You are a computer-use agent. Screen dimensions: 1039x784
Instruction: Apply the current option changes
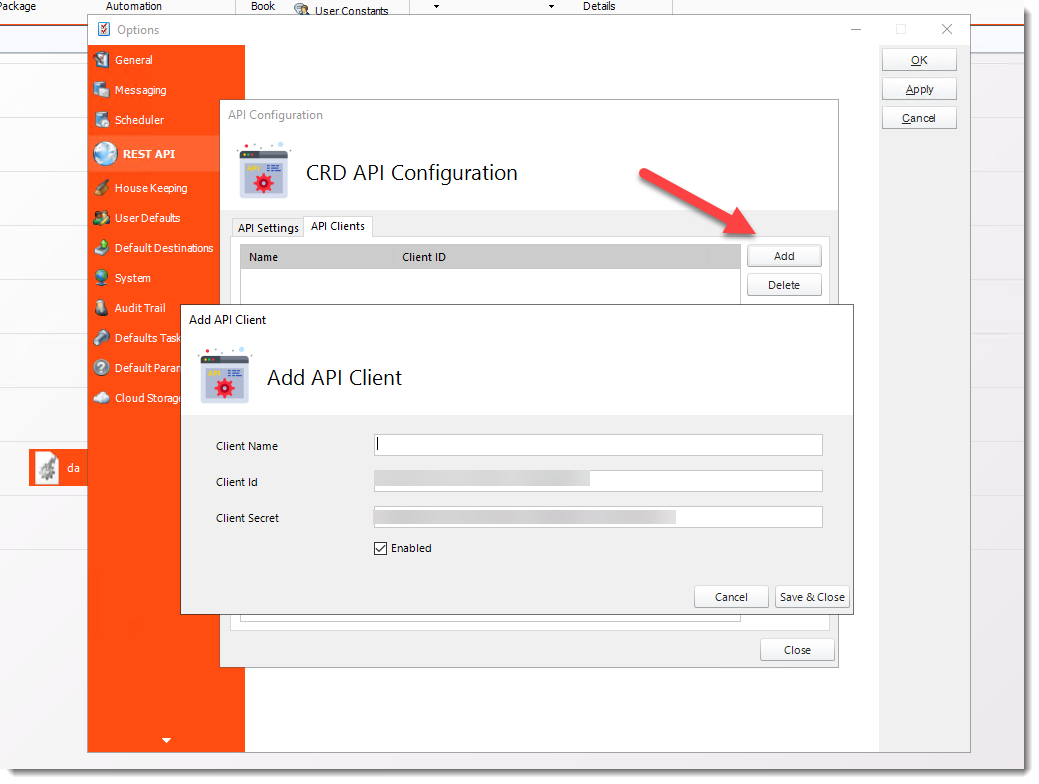tap(918, 88)
